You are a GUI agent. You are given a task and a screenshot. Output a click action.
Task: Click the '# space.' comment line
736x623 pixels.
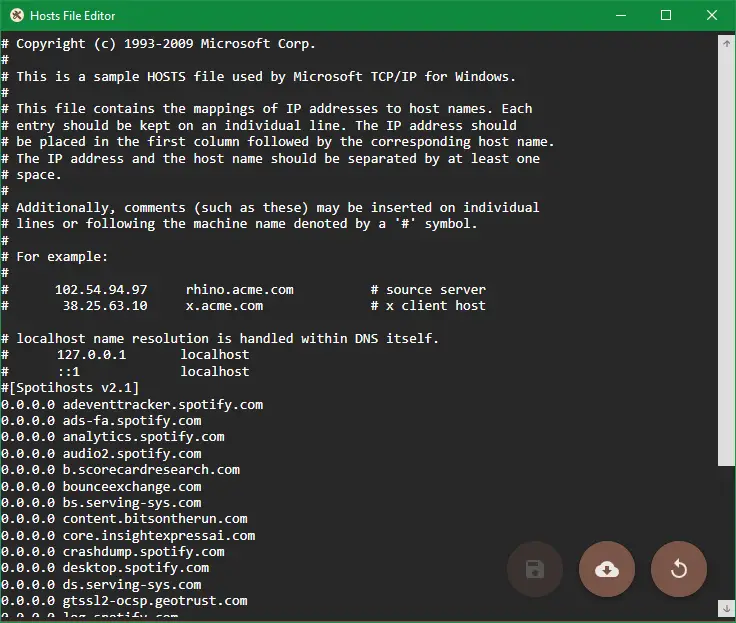[x=31, y=175]
